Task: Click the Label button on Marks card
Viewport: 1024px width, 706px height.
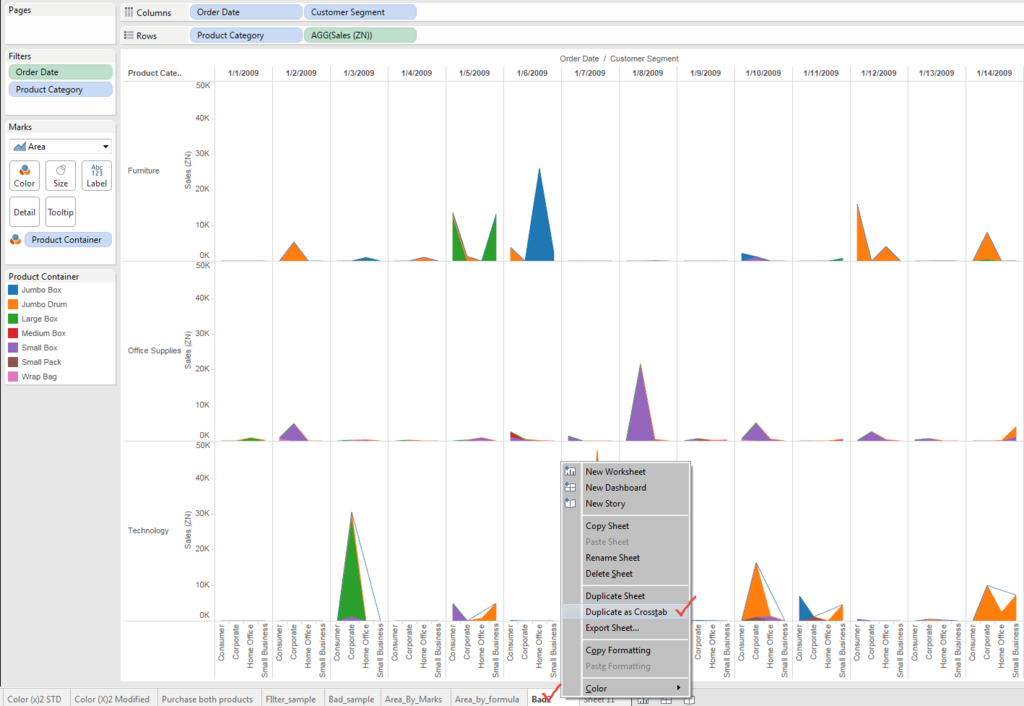Action: coord(97,176)
